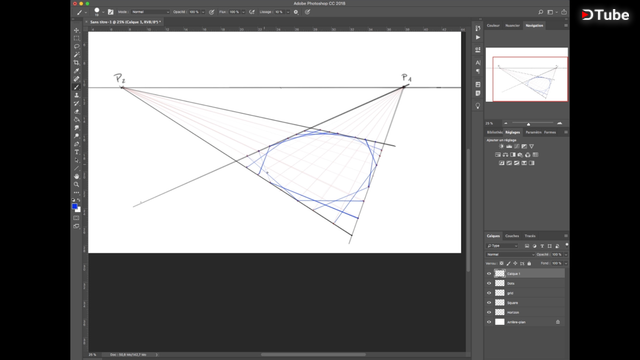The image size is (640, 360).
Task: Open the tool preset picker arrow
Action: [x=86, y=12]
